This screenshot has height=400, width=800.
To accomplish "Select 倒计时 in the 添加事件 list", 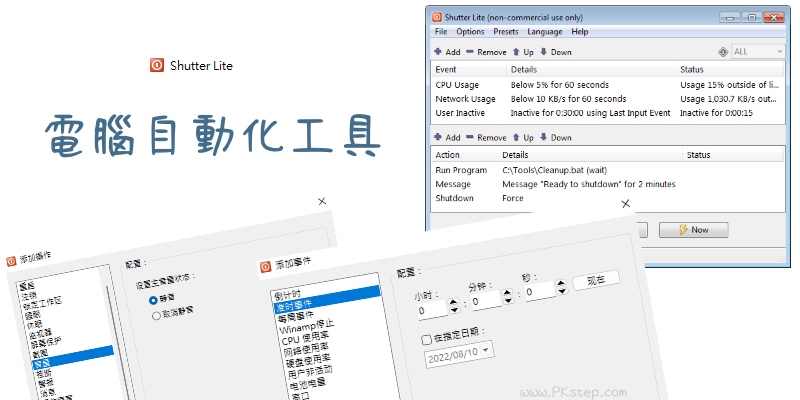I will click(x=287, y=295).
